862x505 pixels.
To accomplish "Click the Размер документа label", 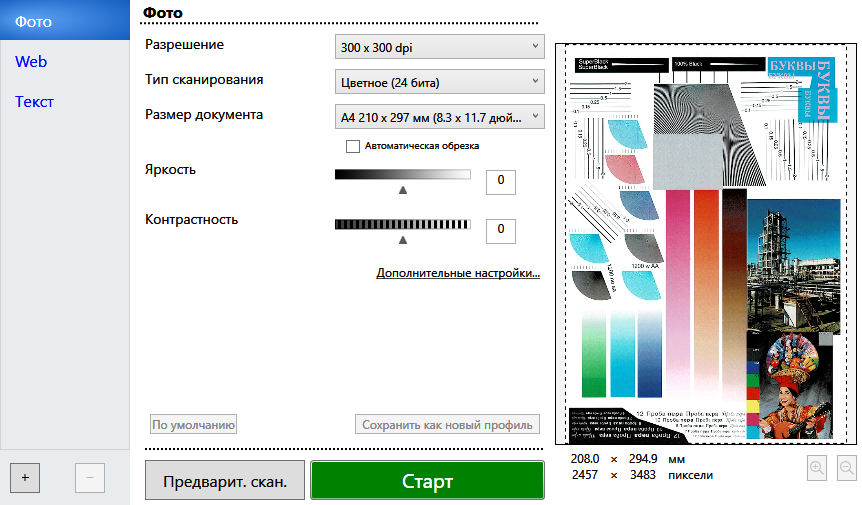I will 204,115.
